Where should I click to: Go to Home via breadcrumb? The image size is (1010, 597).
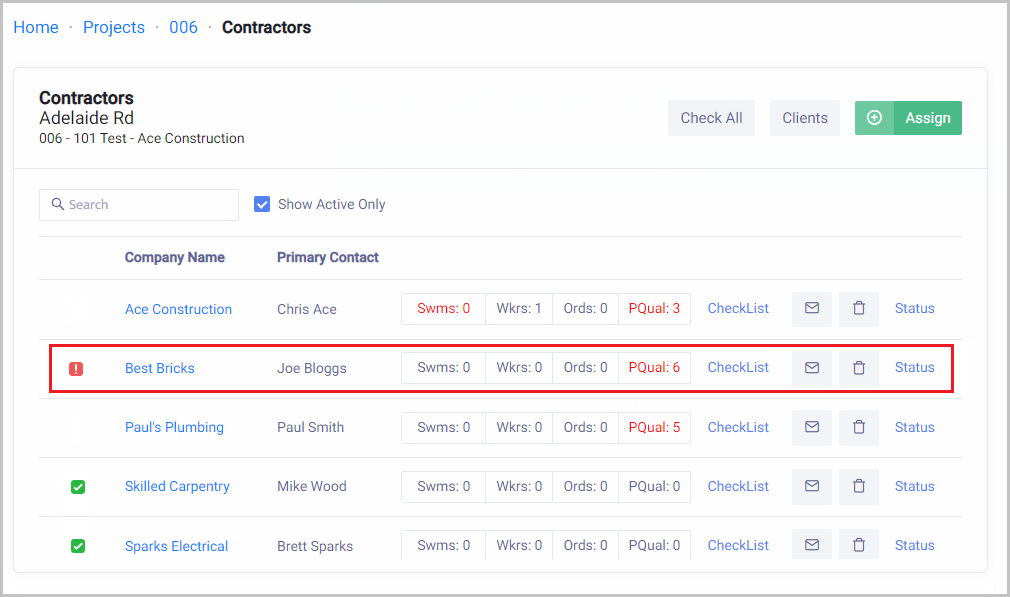36,28
